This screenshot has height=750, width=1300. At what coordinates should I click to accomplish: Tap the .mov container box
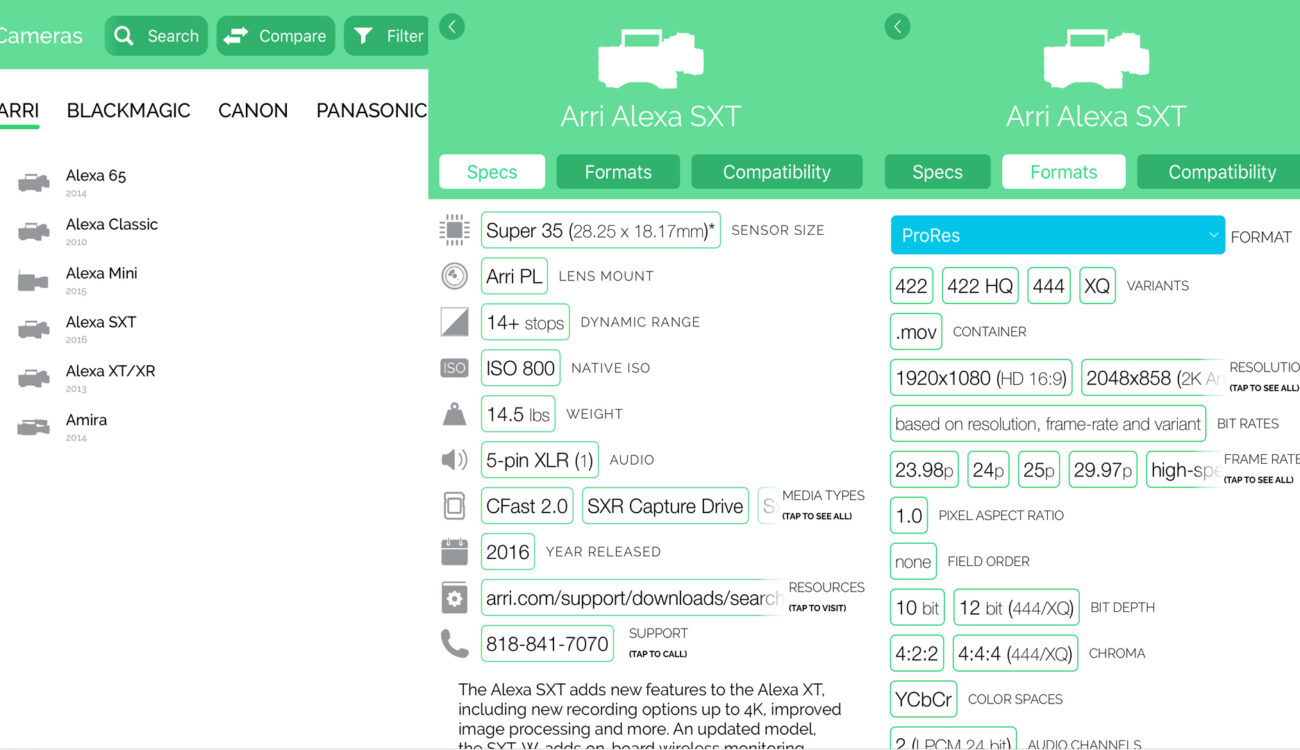pyautogui.click(x=916, y=332)
